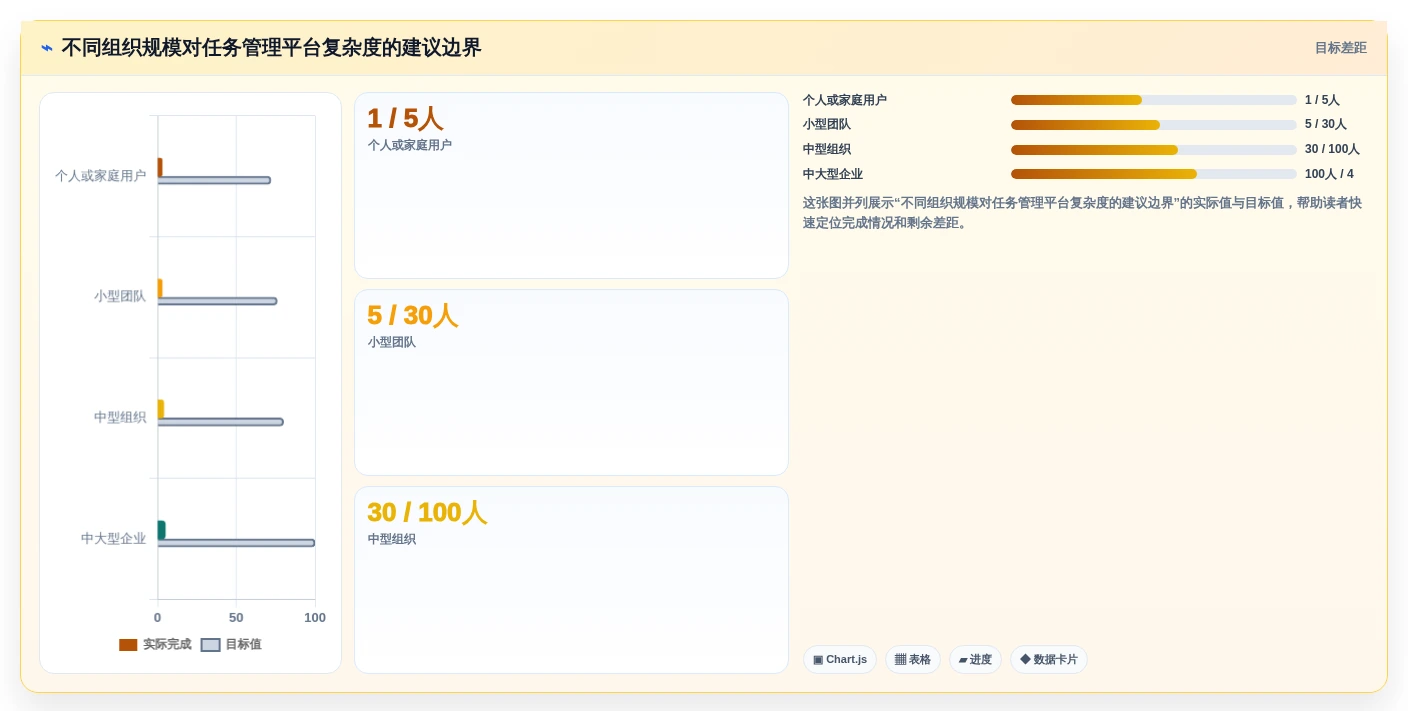Click the 小型团队 progress bar

(x=1153, y=125)
